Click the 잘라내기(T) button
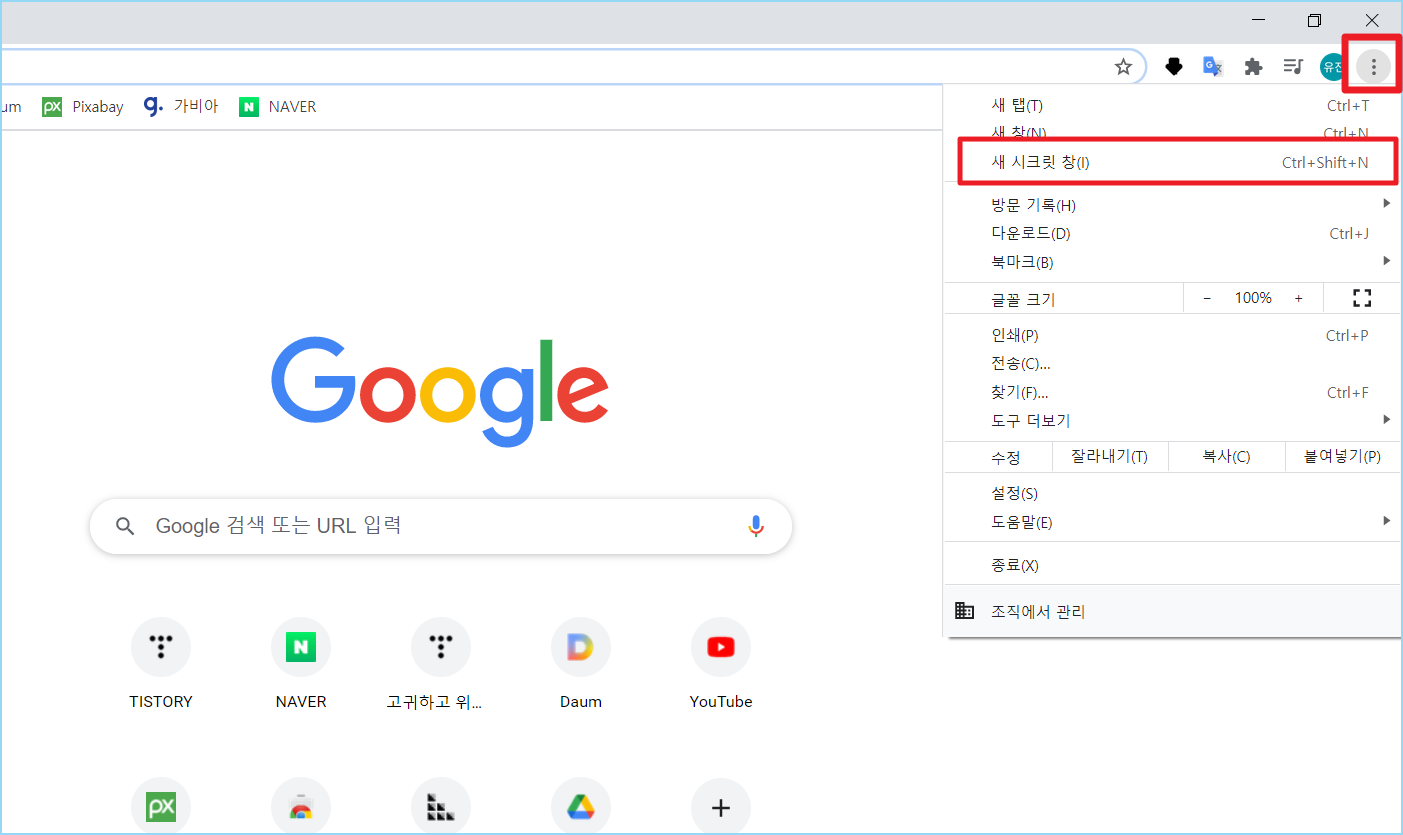The width and height of the screenshot is (1403, 835). click(1110, 457)
